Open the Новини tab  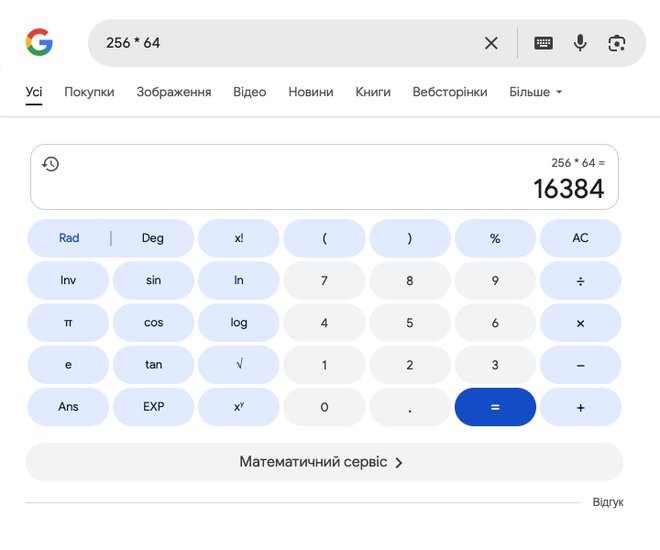pyautogui.click(x=311, y=92)
